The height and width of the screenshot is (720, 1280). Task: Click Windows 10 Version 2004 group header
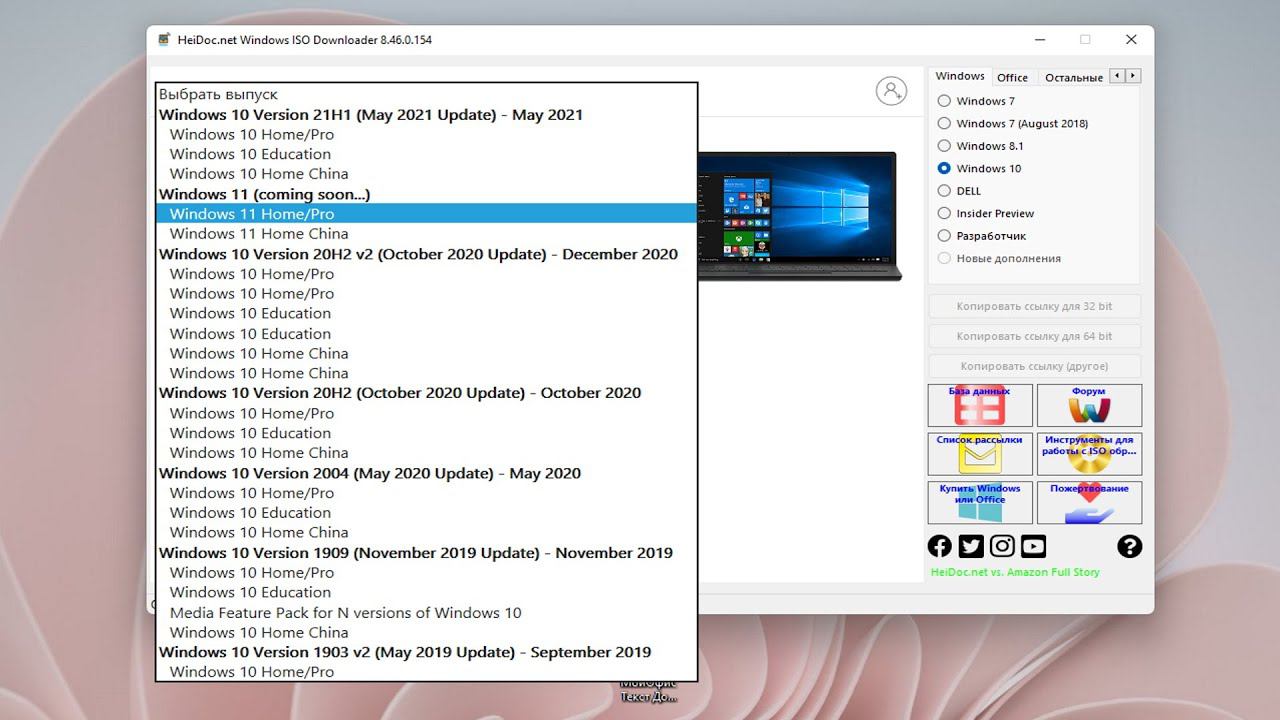pyautogui.click(x=426, y=473)
